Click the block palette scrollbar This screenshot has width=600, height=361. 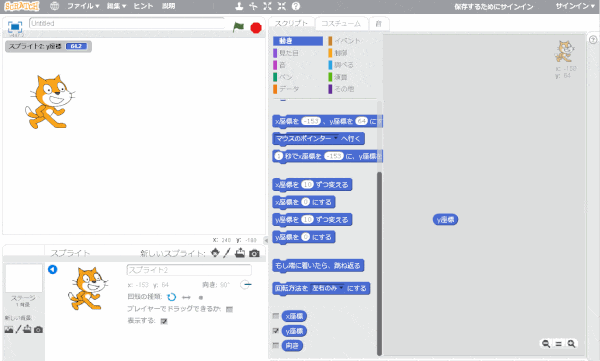point(379,263)
